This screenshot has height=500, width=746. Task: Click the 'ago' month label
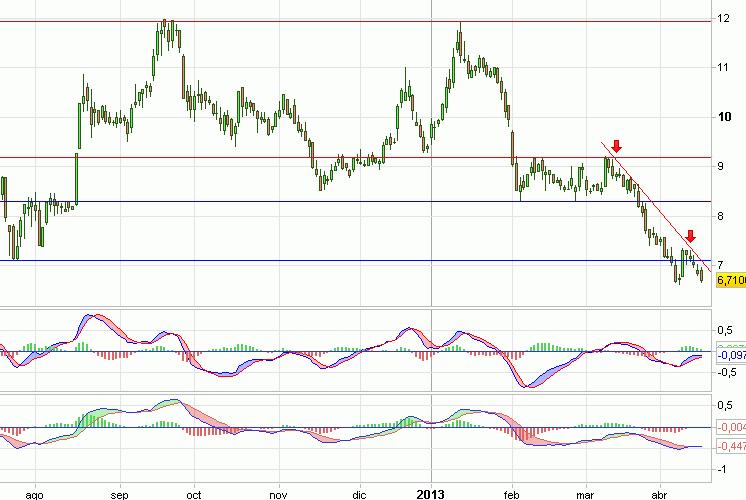click(35, 493)
